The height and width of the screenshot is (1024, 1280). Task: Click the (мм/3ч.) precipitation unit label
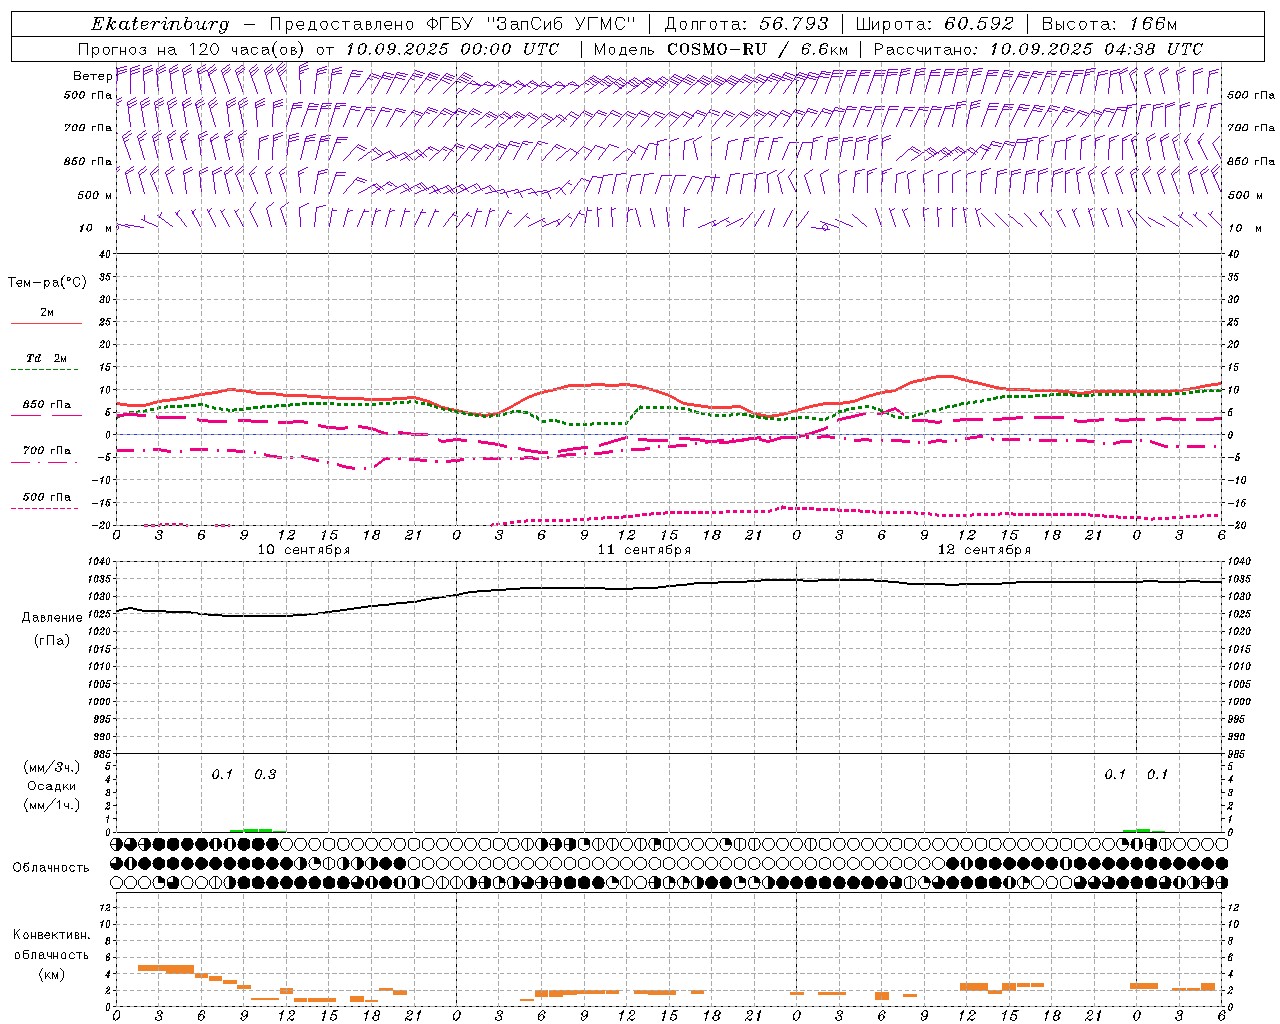(x=52, y=767)
